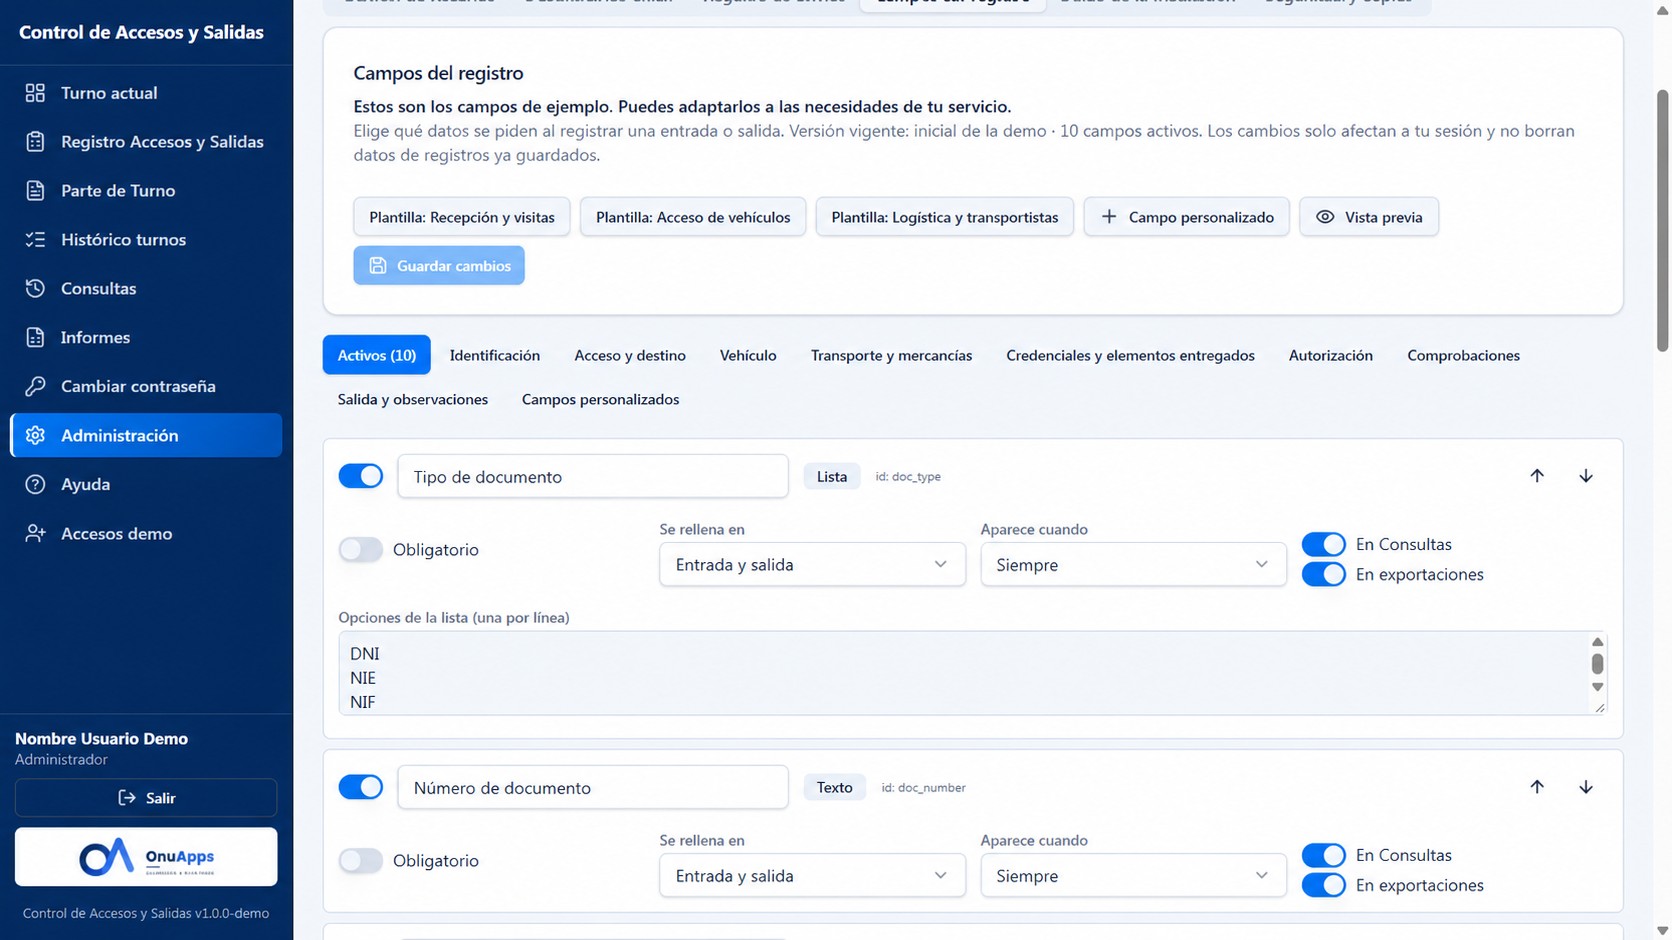Screen dimensions: 1672x940
Task: Open Aparece cuando dropdown for Tipo de documento
Action: [x=1133, y=565]
